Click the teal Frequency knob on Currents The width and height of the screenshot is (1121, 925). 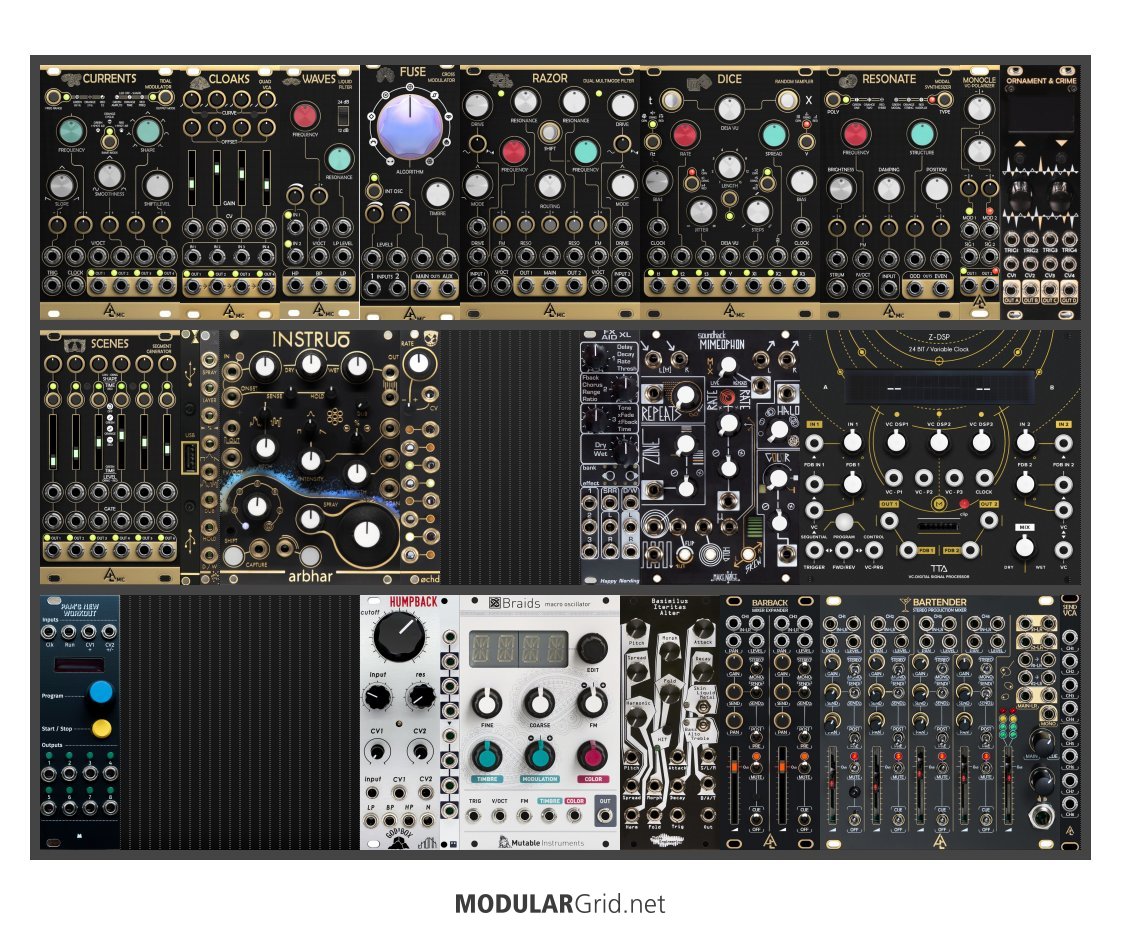pyautogui.click(x=71, y=131)
